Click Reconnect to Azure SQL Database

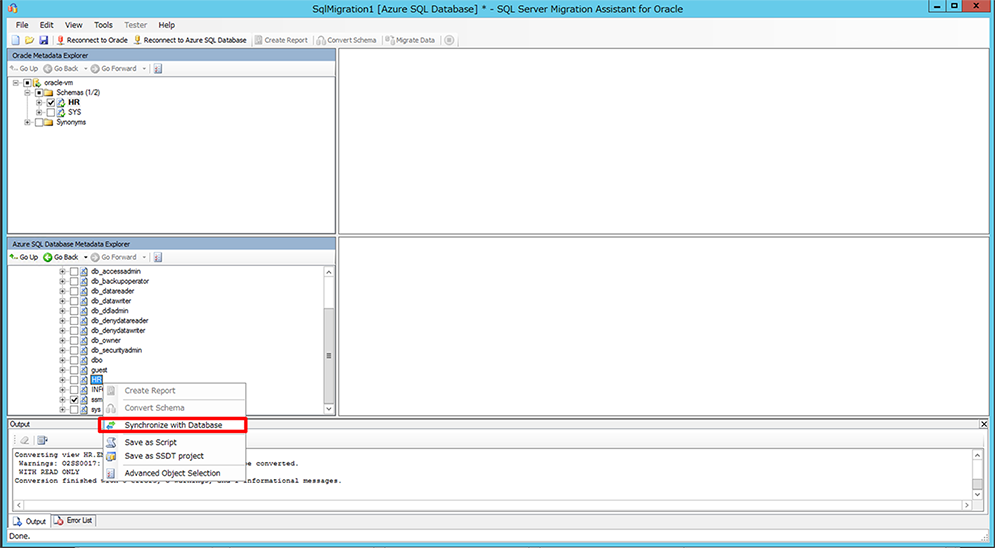point(190,40)
